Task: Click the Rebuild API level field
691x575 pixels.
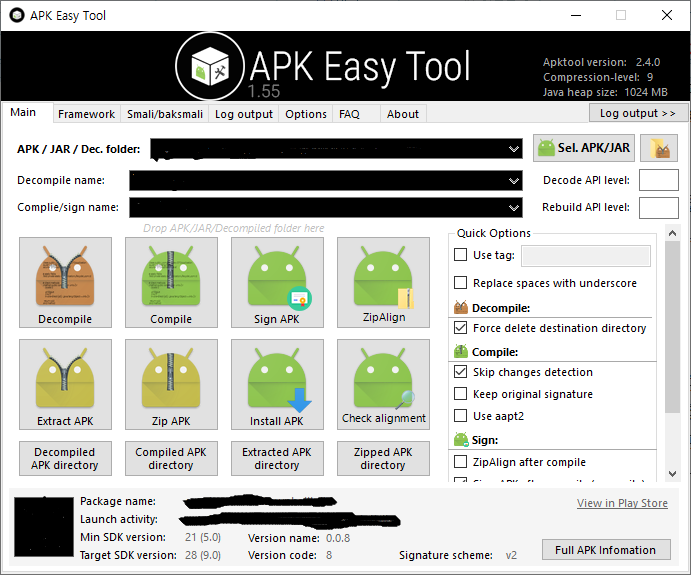Action: pyautogui.click(x=658, y=208)
